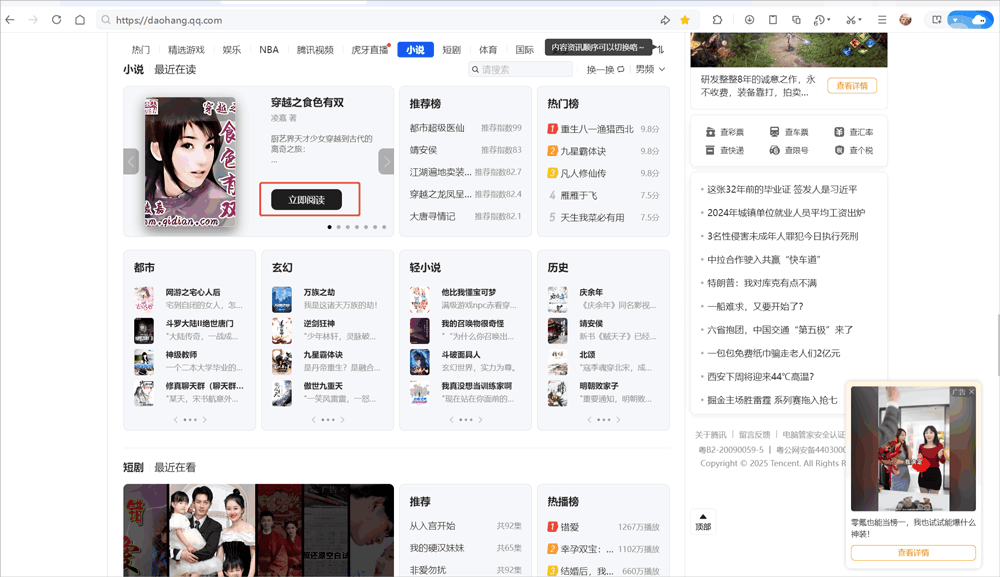The width and height of the screenshot is (1000, 577).
Task: Open the browser extensions puzzle icon
Action: pyautogui.click(x=717, y=19)
